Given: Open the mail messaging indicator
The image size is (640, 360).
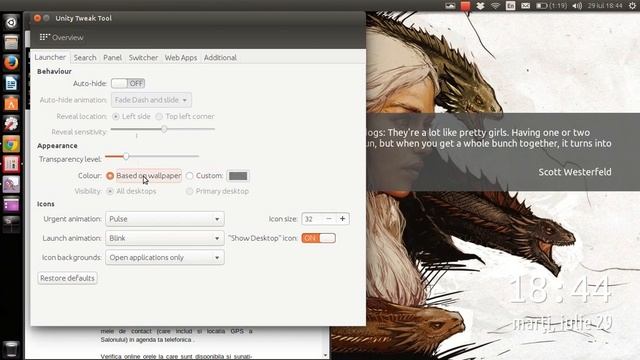Looking at the screenshot, I should (x=526, y=6).
